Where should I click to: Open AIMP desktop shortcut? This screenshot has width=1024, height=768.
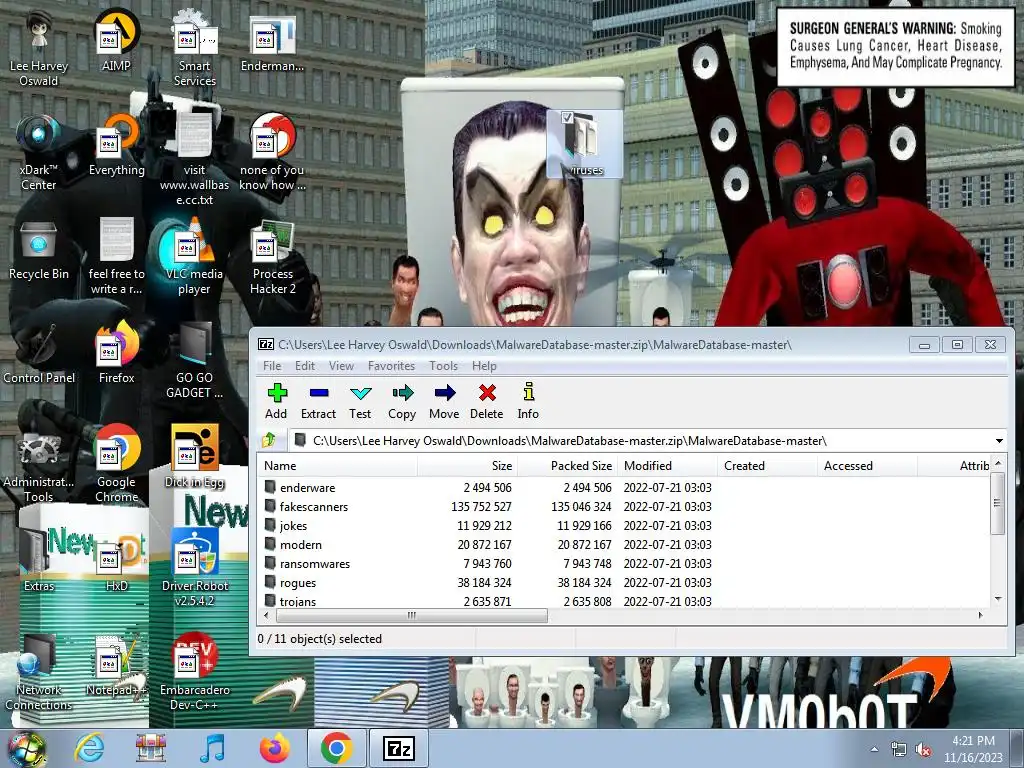(116, 40)
